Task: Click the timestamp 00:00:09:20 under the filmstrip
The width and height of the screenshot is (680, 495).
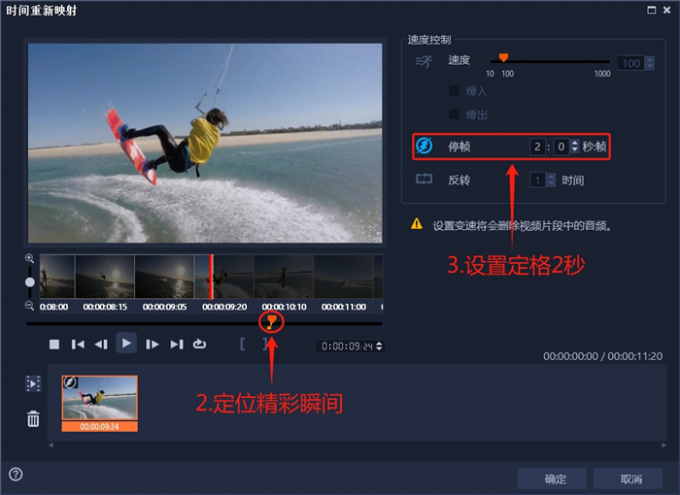Action: coord(225,307)
